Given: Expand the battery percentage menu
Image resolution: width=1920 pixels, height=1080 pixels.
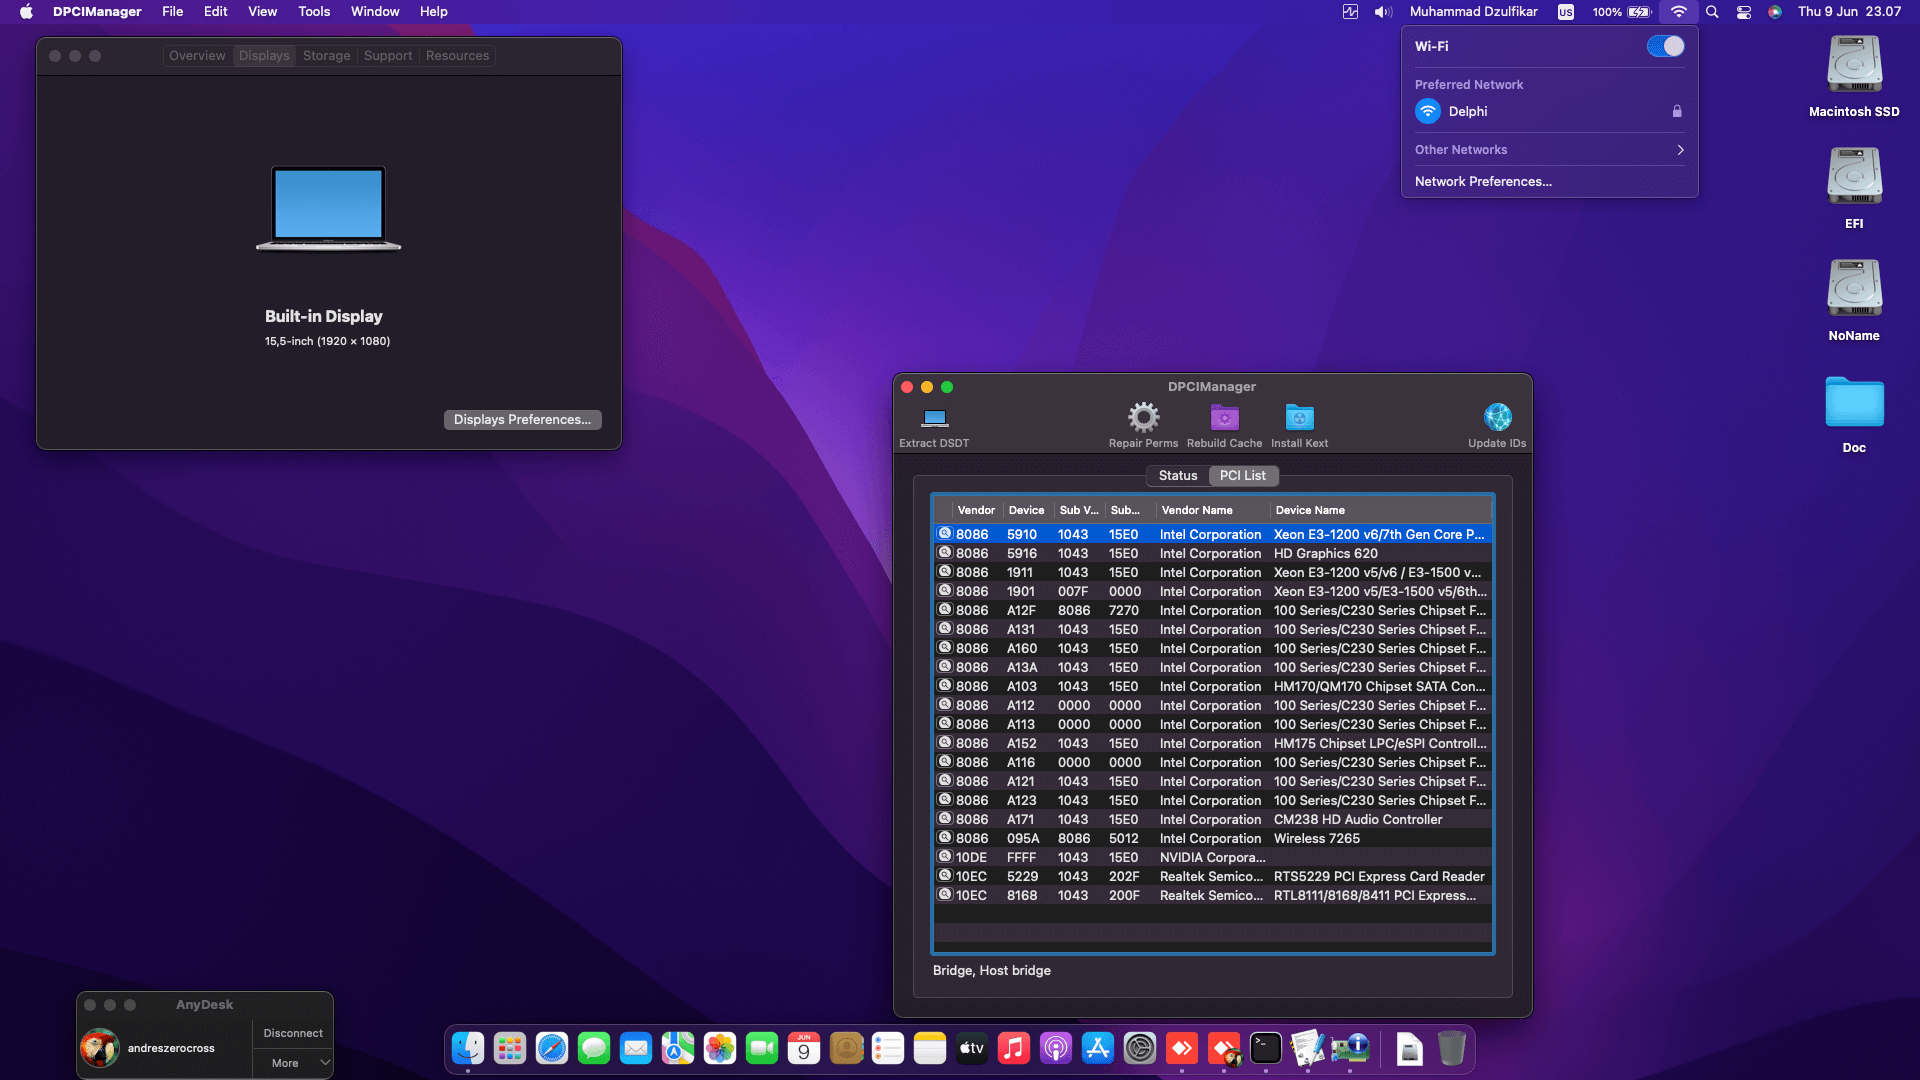Looking at the screenshot, I should click(x=1609, y=12).
